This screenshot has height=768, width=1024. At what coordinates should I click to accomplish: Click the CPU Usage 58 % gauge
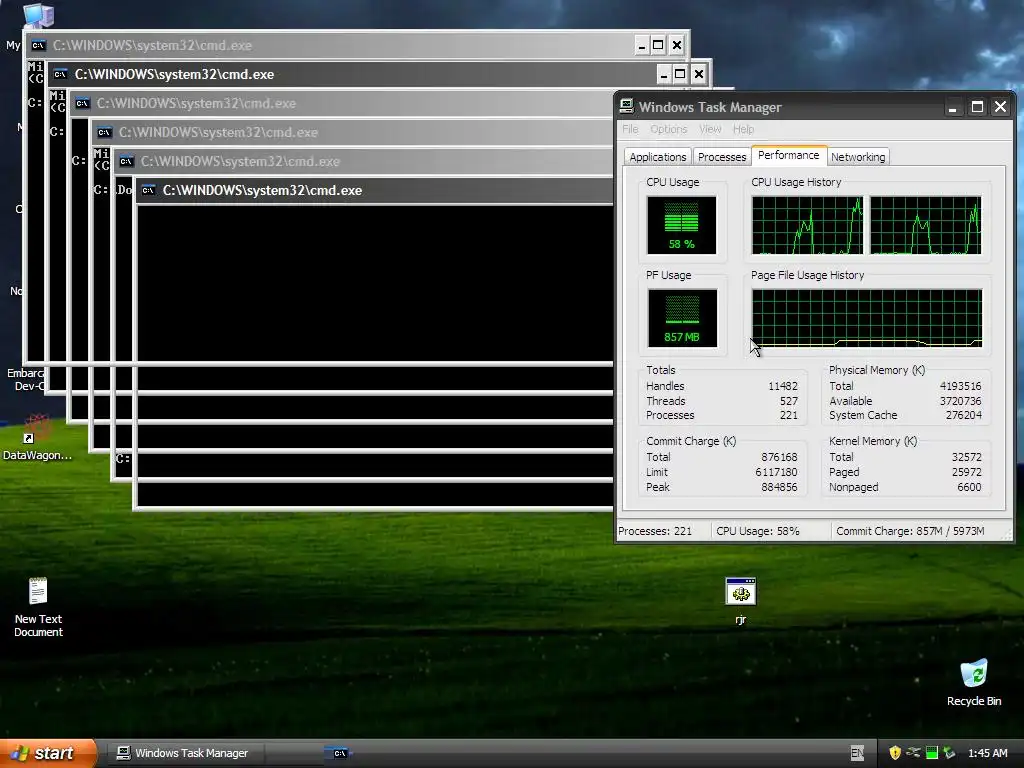coord(682,225)
